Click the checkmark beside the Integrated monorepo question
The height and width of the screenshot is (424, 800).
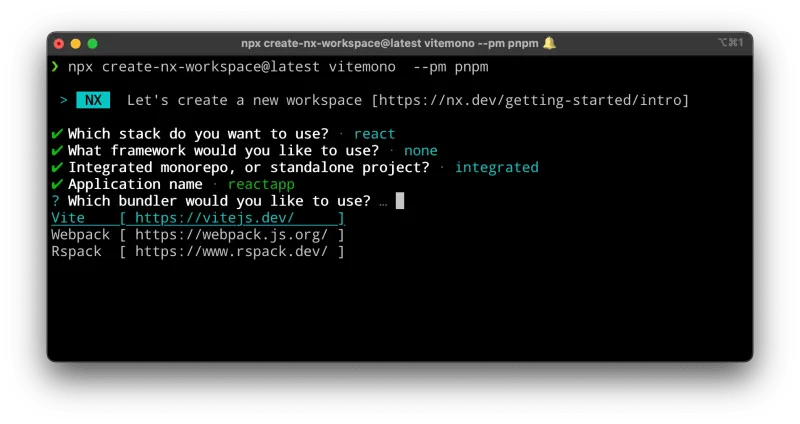[x=57, y=167]
